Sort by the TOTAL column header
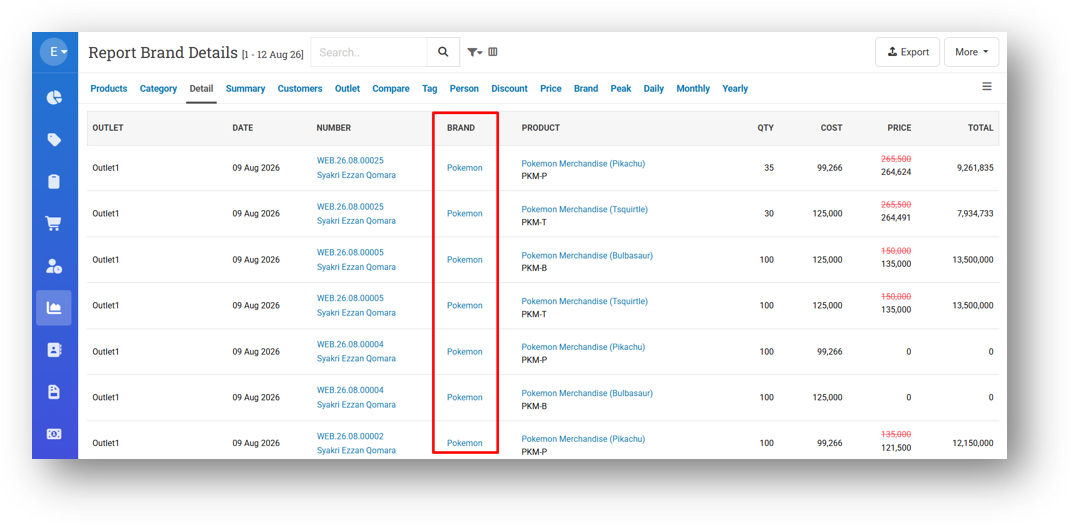Image resolution: width=1072 pixels, height=524 pixels. point(980,128)
